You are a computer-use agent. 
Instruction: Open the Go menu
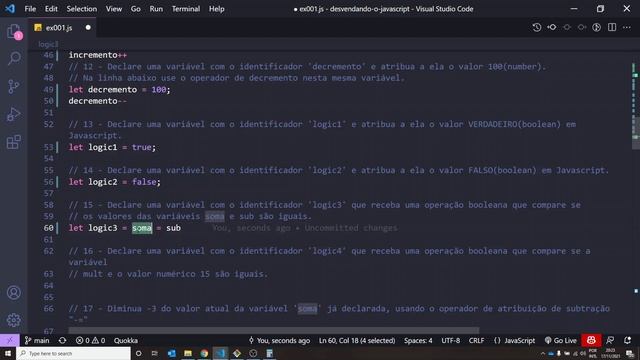(x=136, y=9)
